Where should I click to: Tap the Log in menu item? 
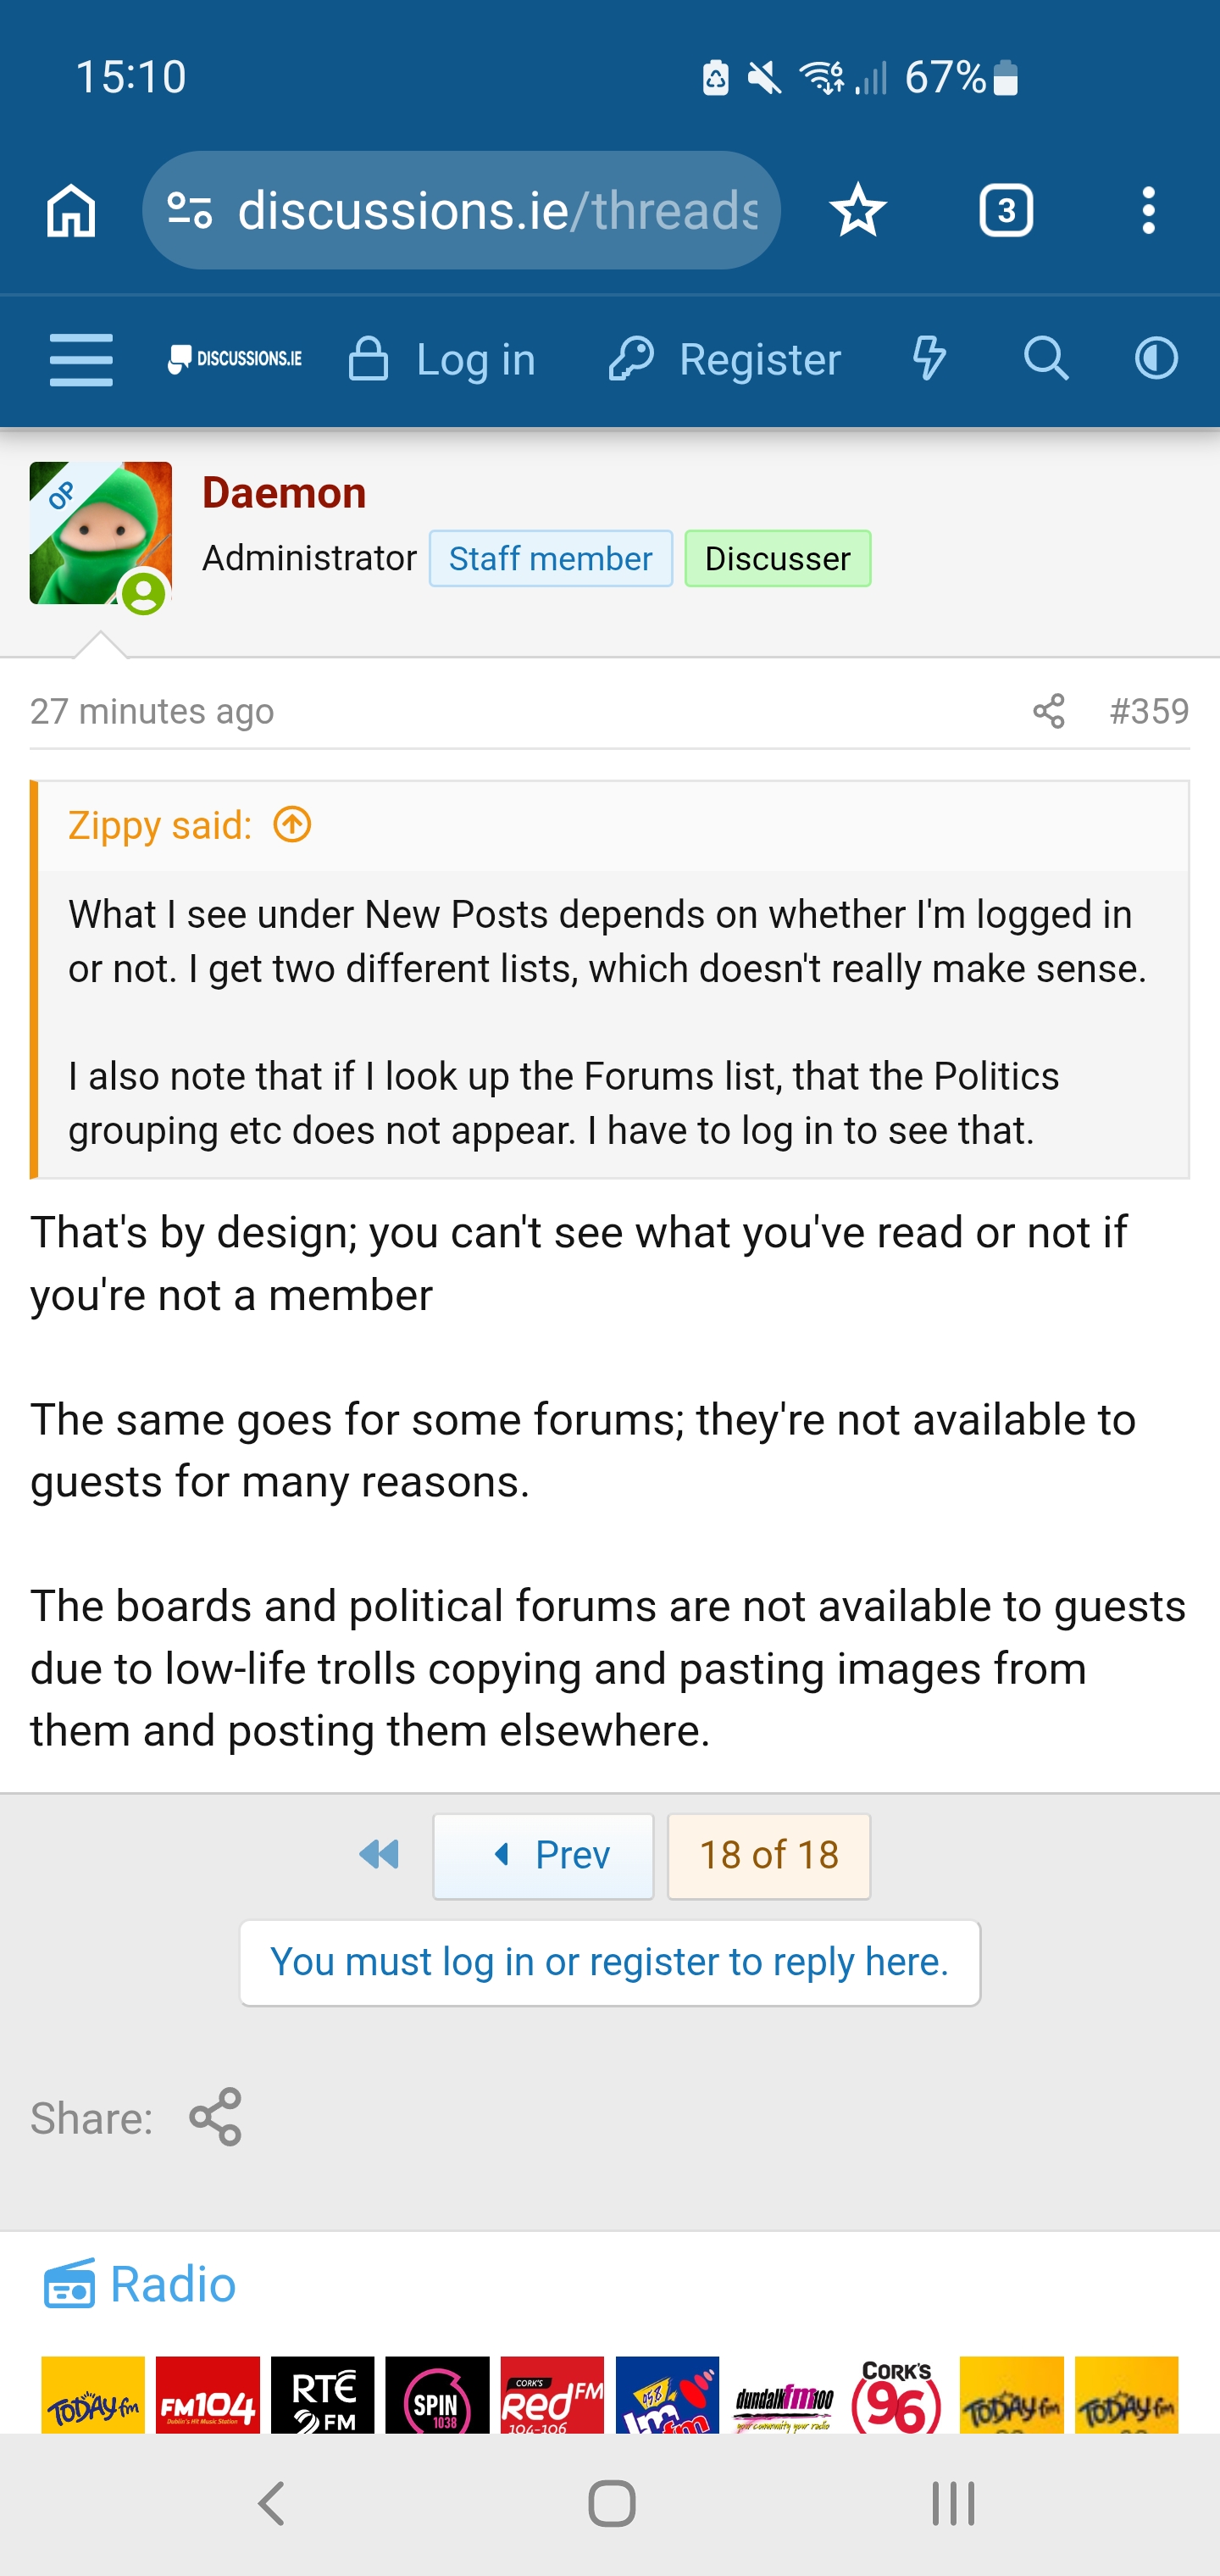pos(443,360)
